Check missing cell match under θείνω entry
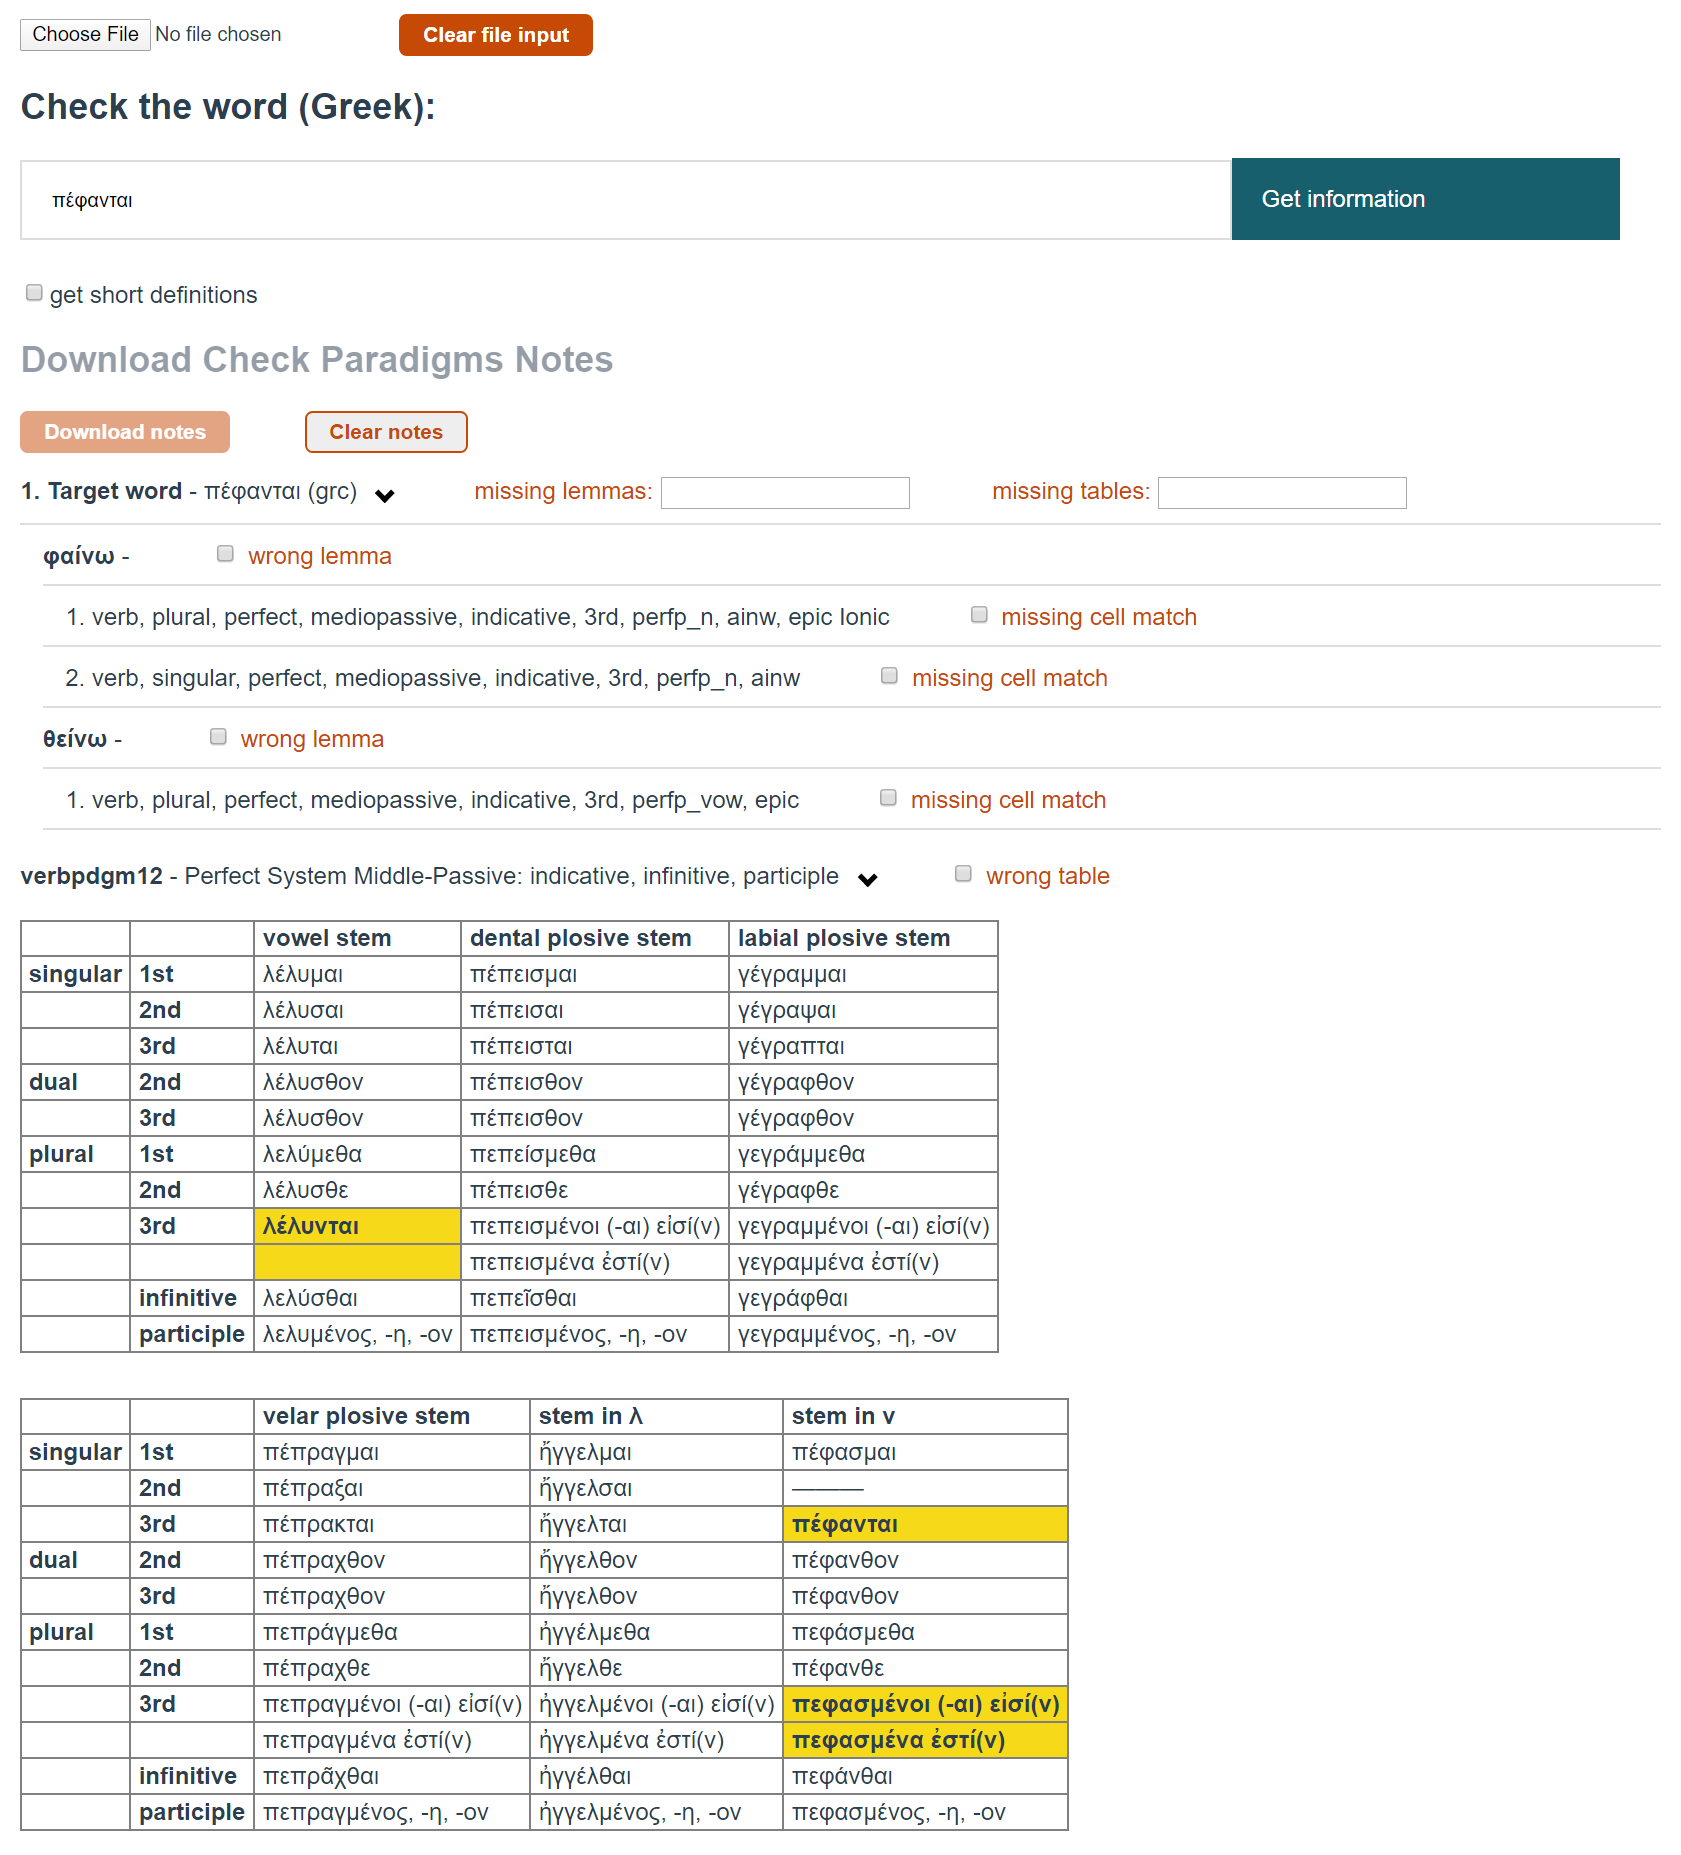The image size is (1681, 1855). 887,797
